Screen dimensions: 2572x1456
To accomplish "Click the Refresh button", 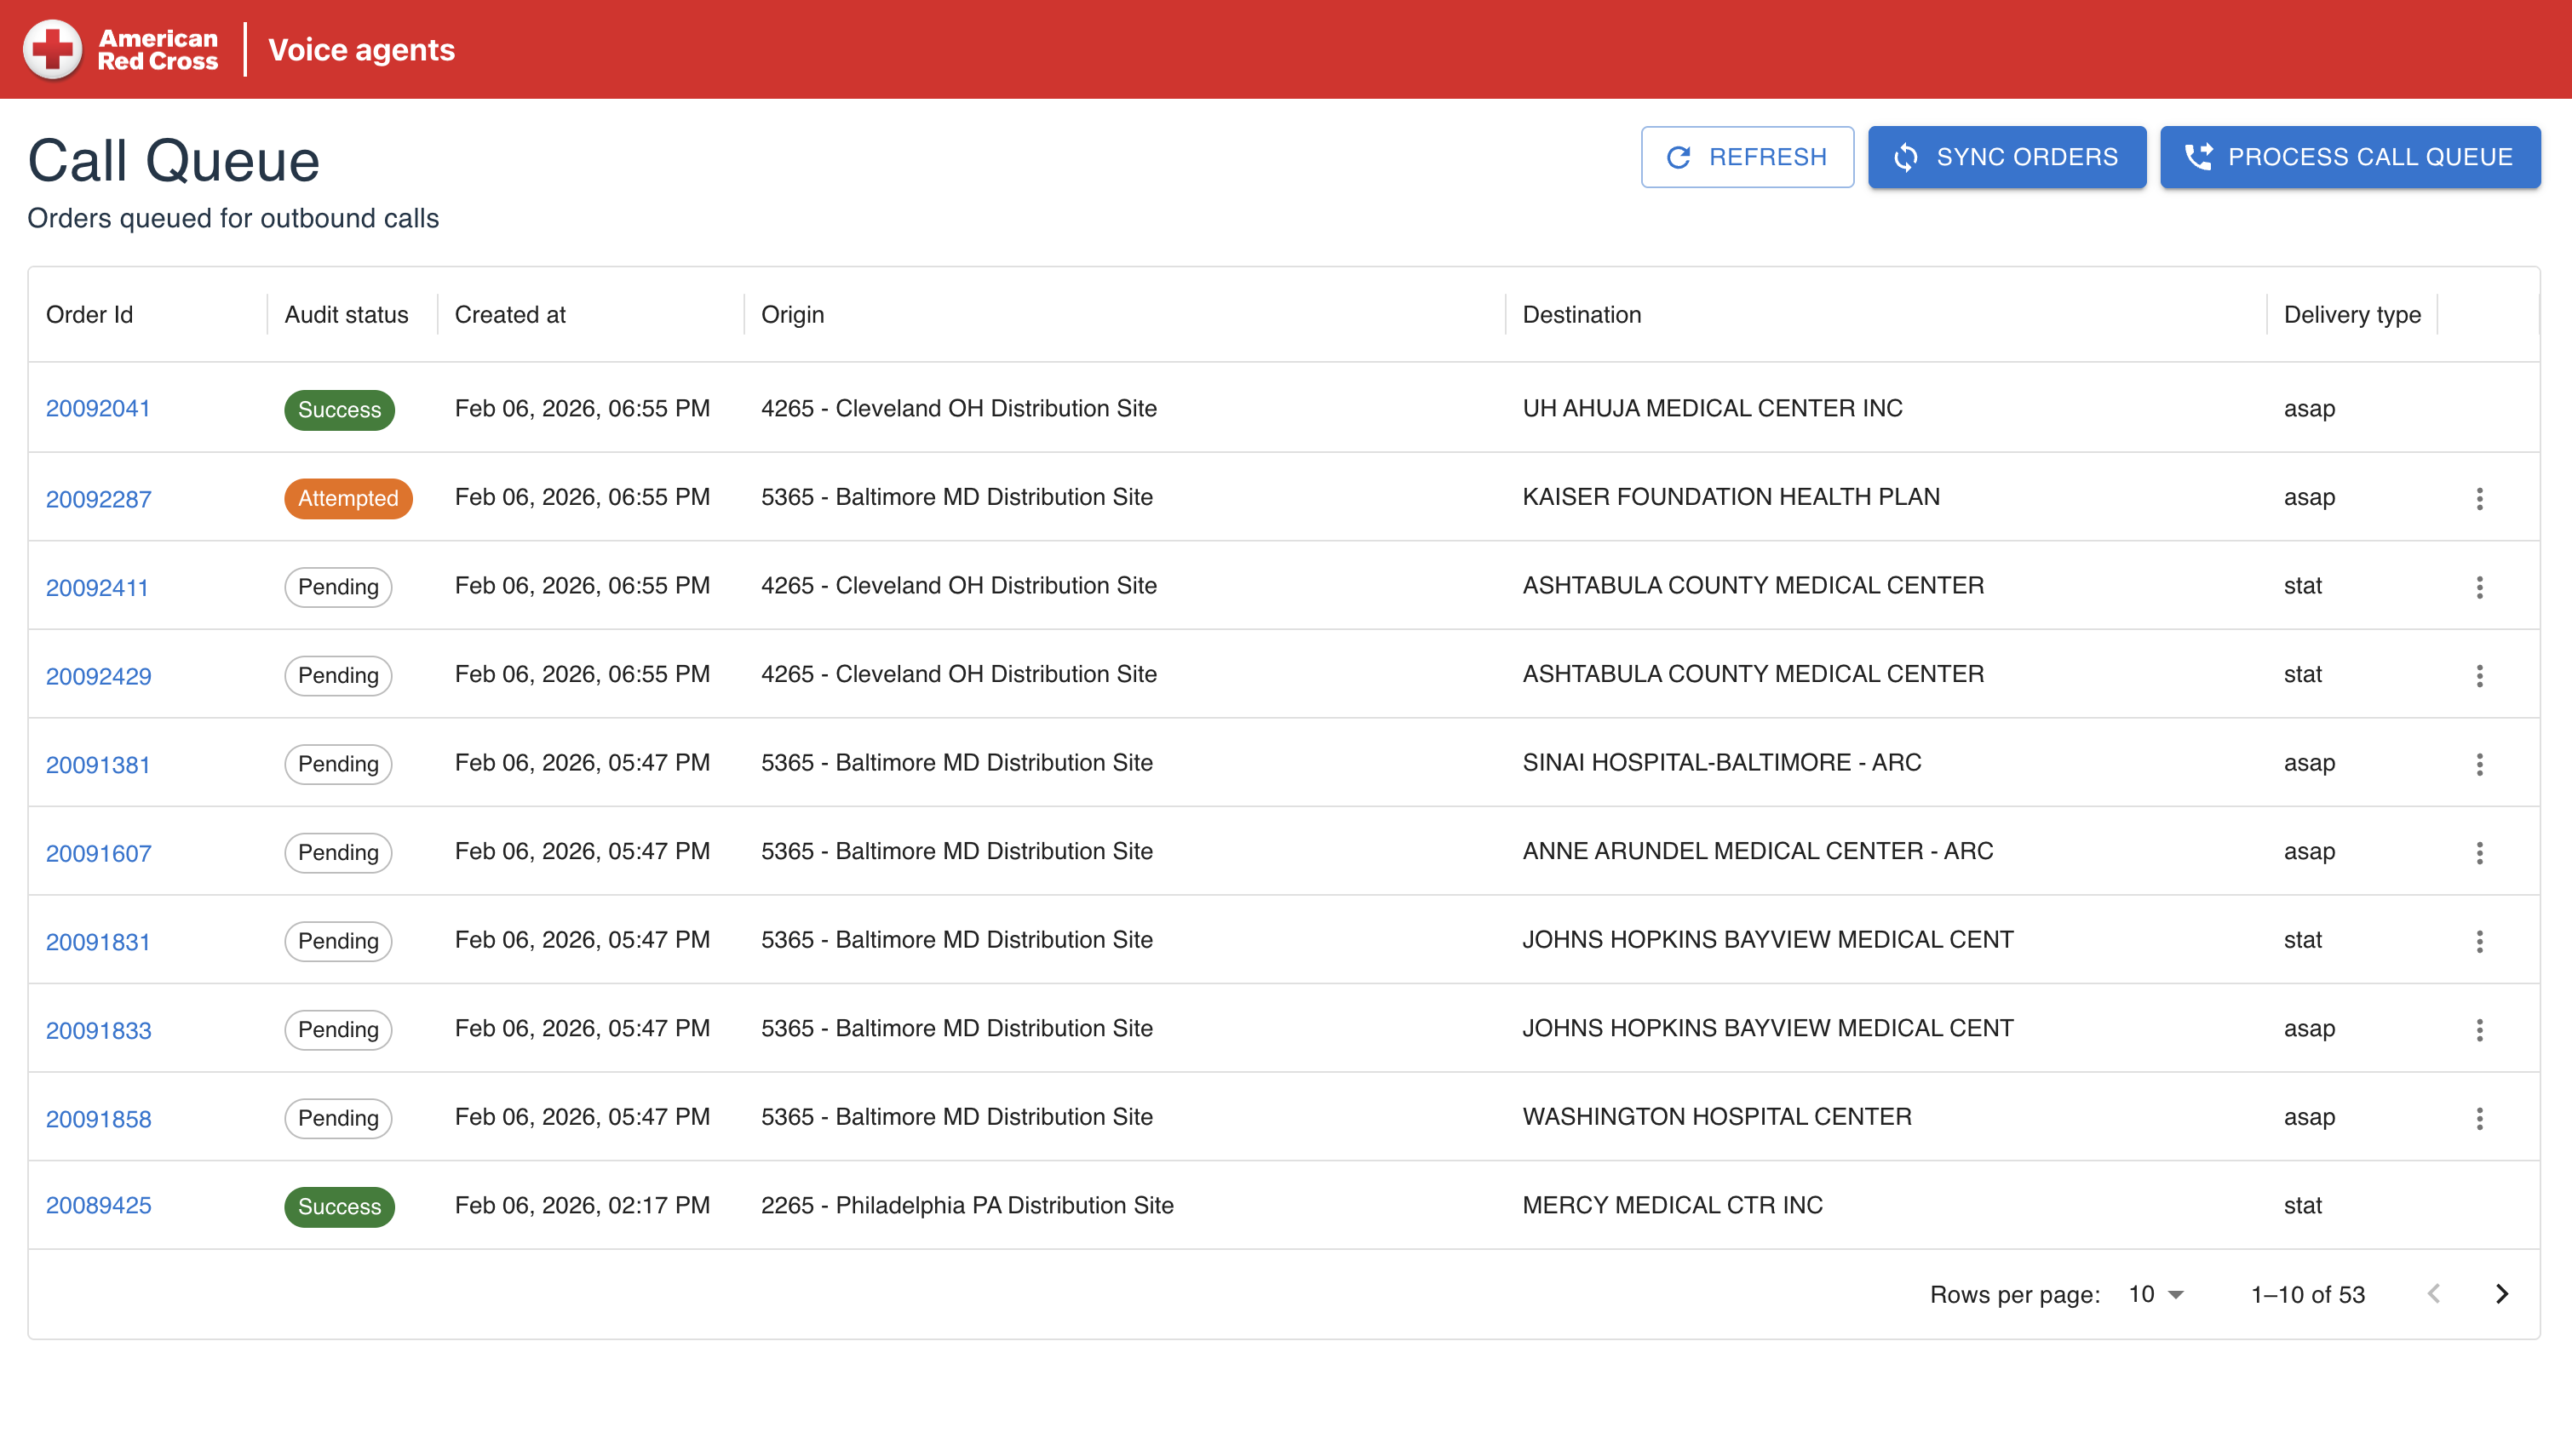I will pos(1747,157).
